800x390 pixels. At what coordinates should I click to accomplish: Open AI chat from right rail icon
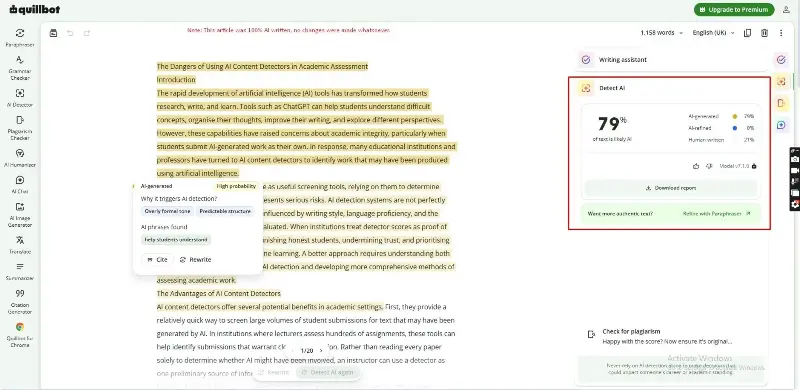(x=781, y=125)
